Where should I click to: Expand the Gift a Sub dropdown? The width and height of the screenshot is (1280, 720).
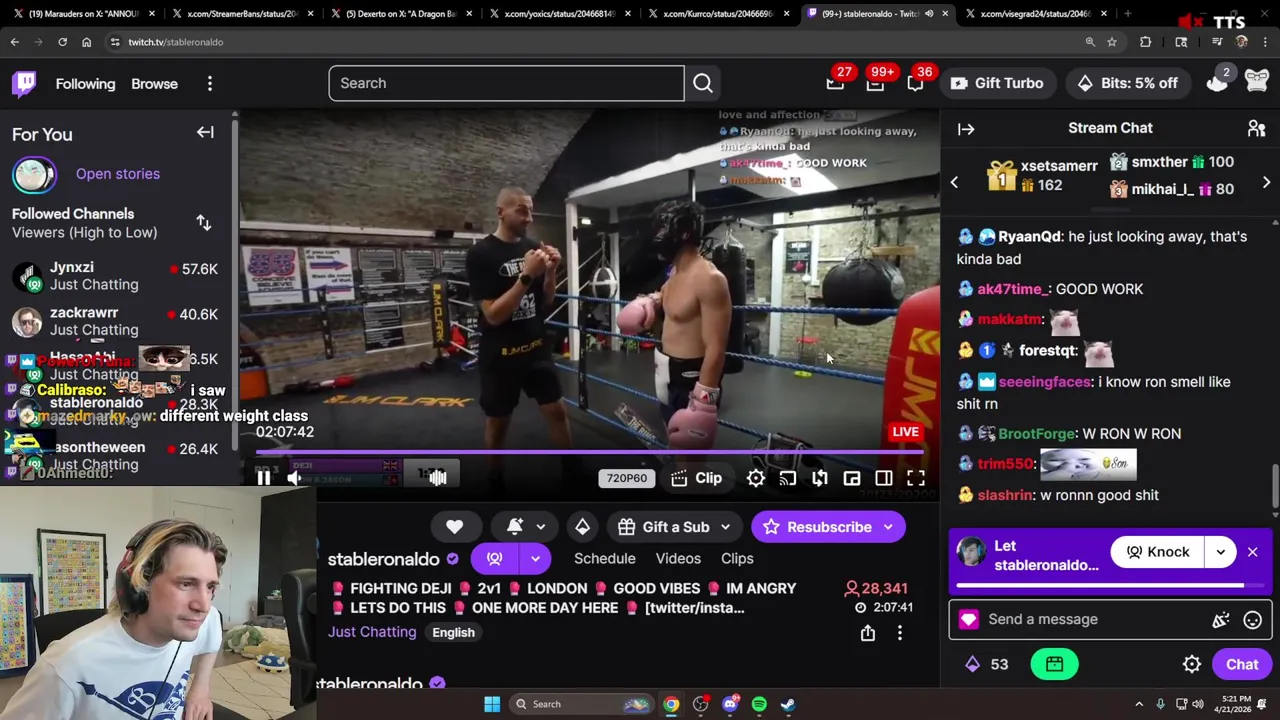725,527
